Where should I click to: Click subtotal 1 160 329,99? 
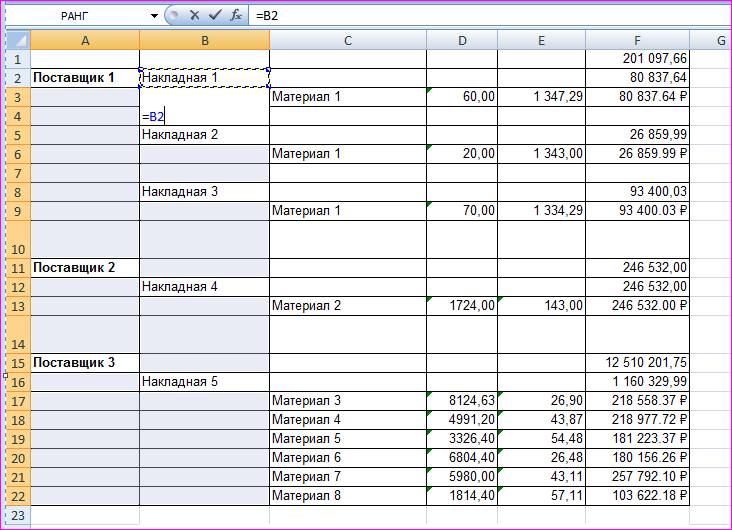coord(637,382)
